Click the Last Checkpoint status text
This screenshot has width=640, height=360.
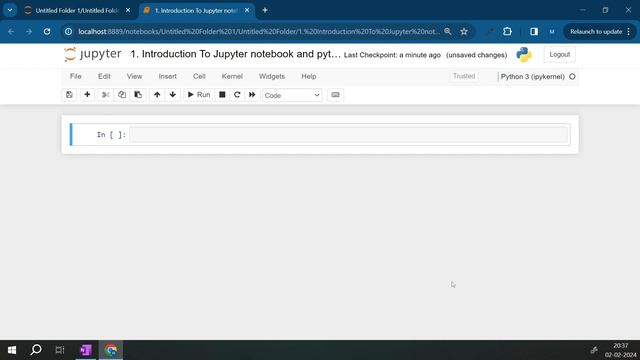392,55
